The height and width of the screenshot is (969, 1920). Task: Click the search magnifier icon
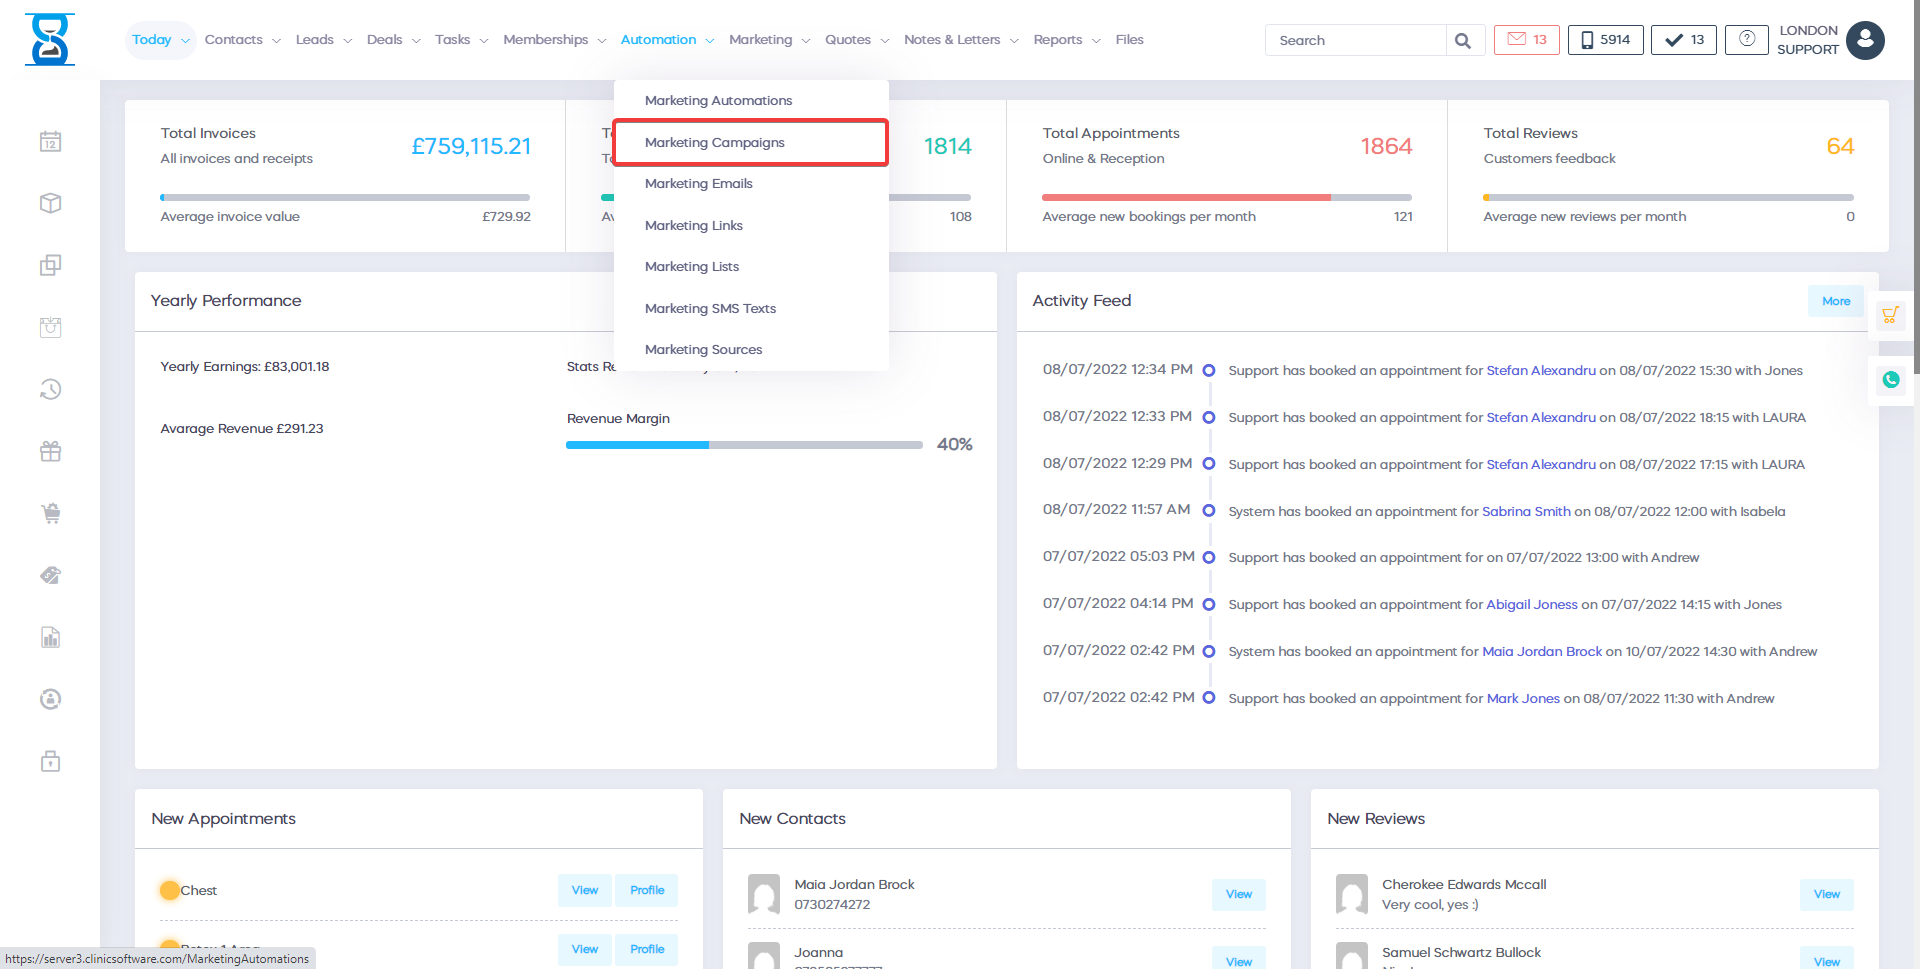1463,41
